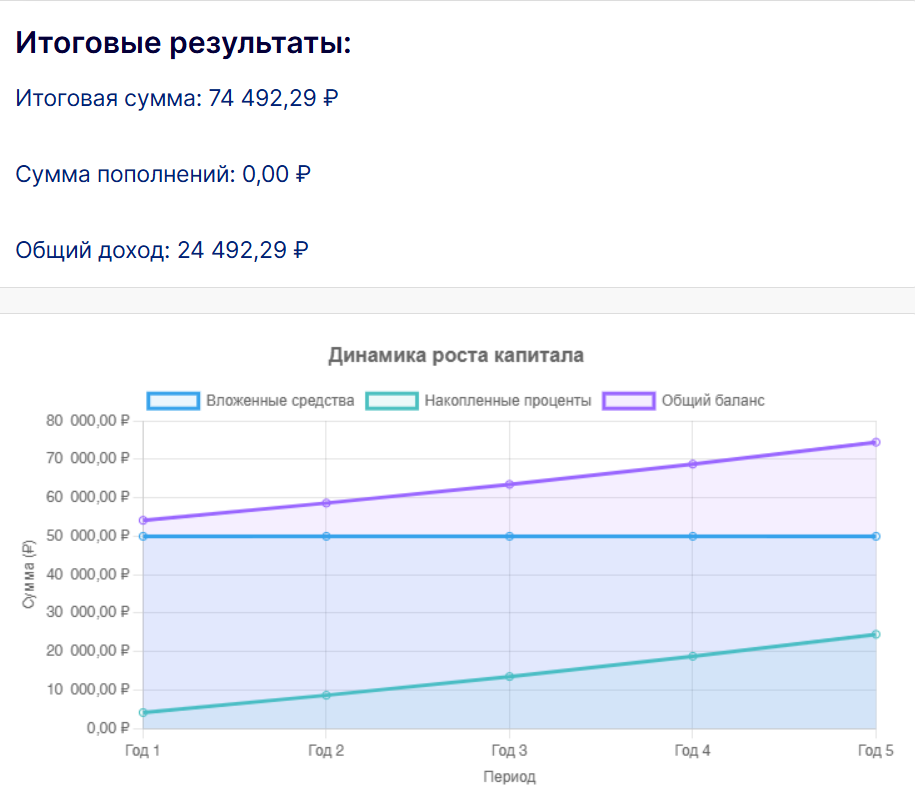This screenshot has width=915, height=810.
Task: Select the purple balance point at Год 2
Action: point(326,503)
